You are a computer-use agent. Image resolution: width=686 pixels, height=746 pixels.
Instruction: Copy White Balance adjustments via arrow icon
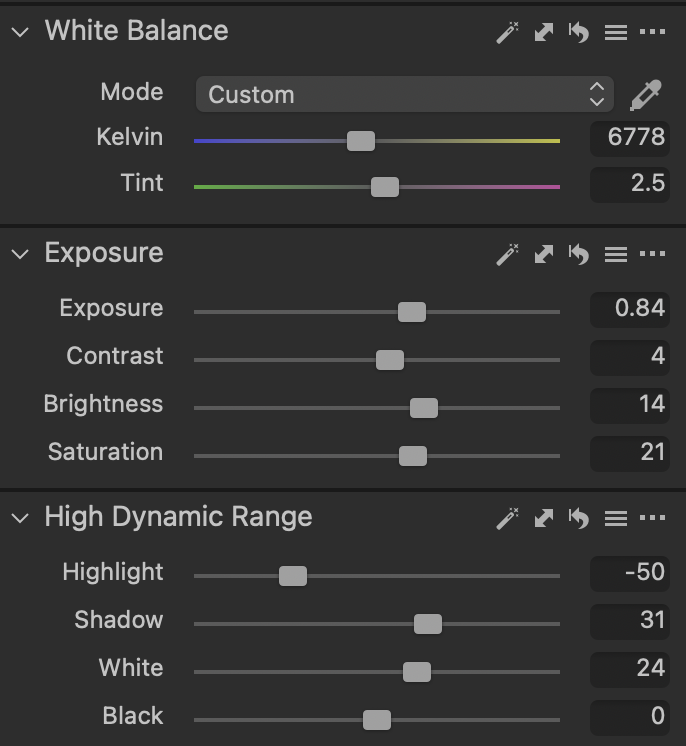click(x=544, y=32)
